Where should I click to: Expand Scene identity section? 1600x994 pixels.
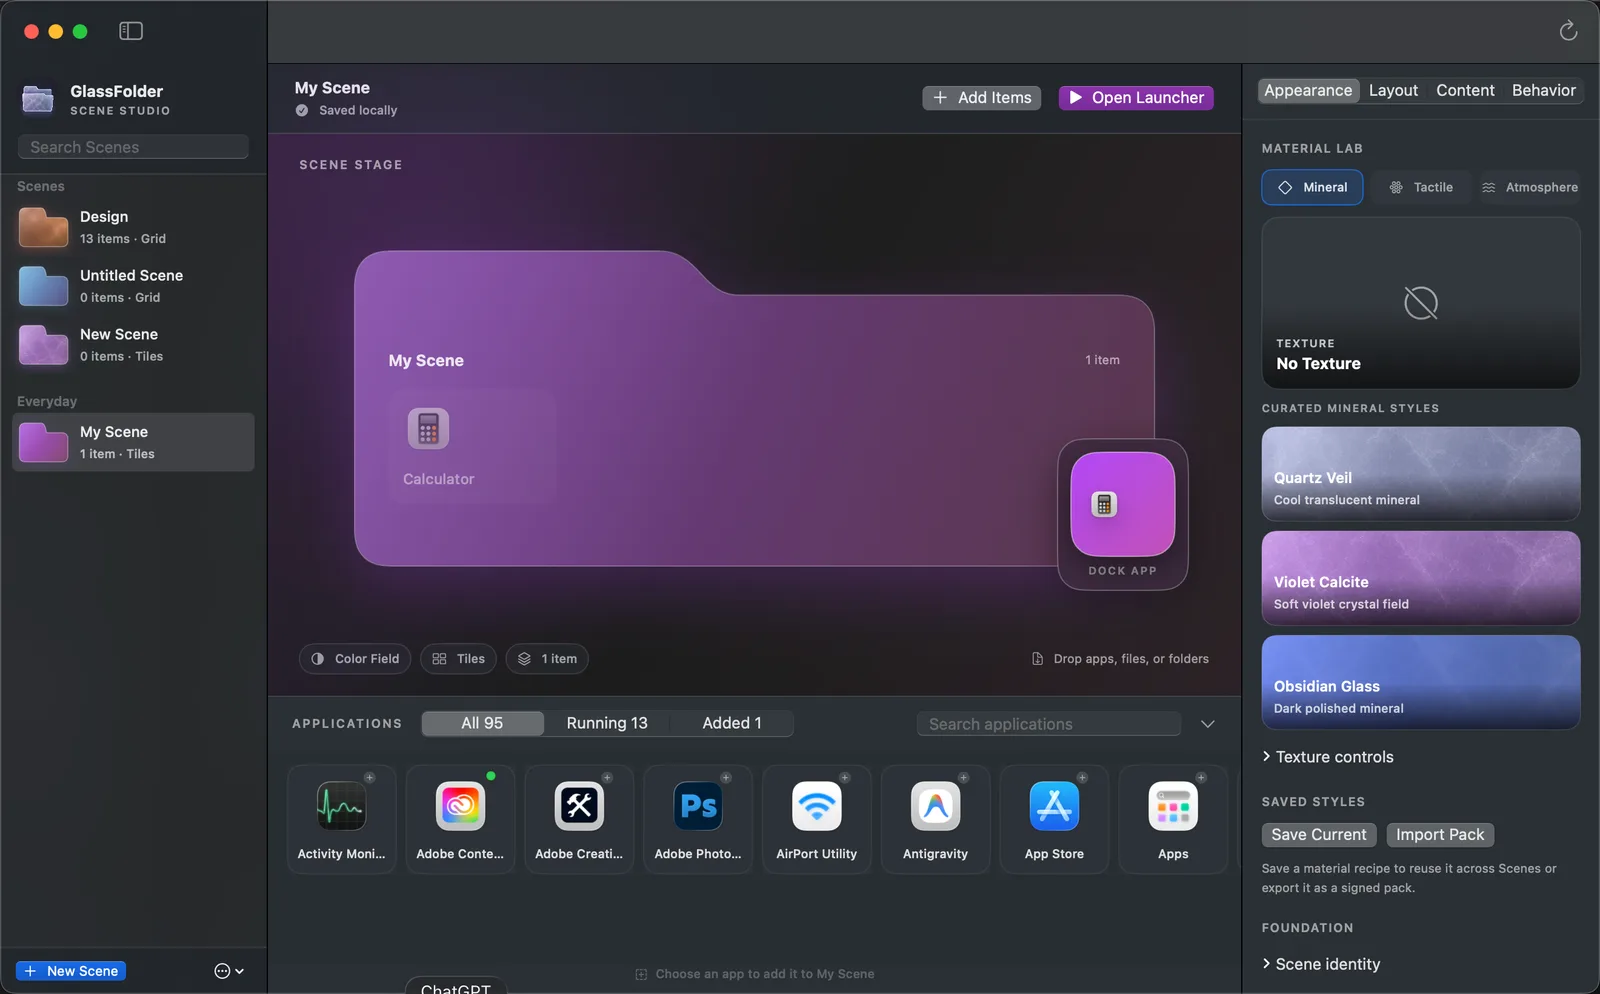click(1321, 964)
